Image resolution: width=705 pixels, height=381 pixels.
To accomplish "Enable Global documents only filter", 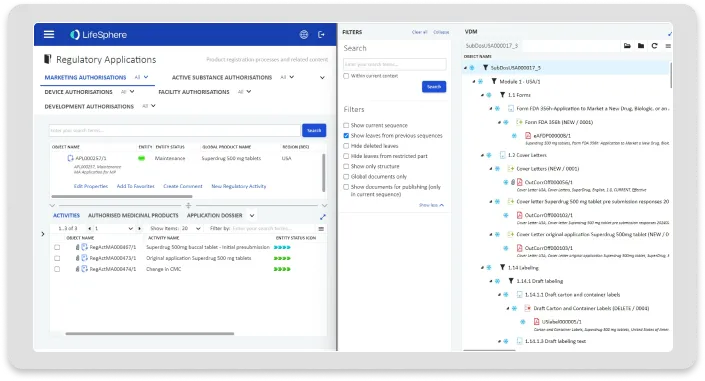I will [x=346, y=177].
